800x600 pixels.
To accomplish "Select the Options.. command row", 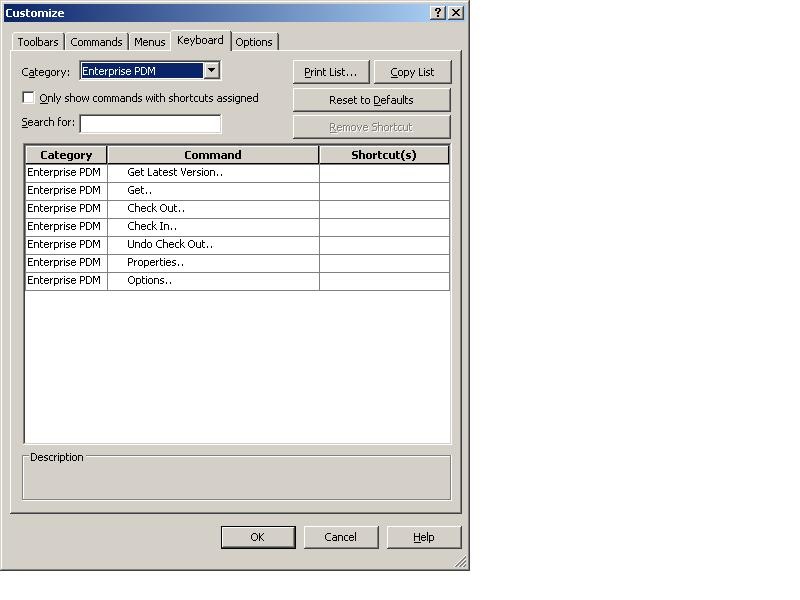I will [213, 281].
